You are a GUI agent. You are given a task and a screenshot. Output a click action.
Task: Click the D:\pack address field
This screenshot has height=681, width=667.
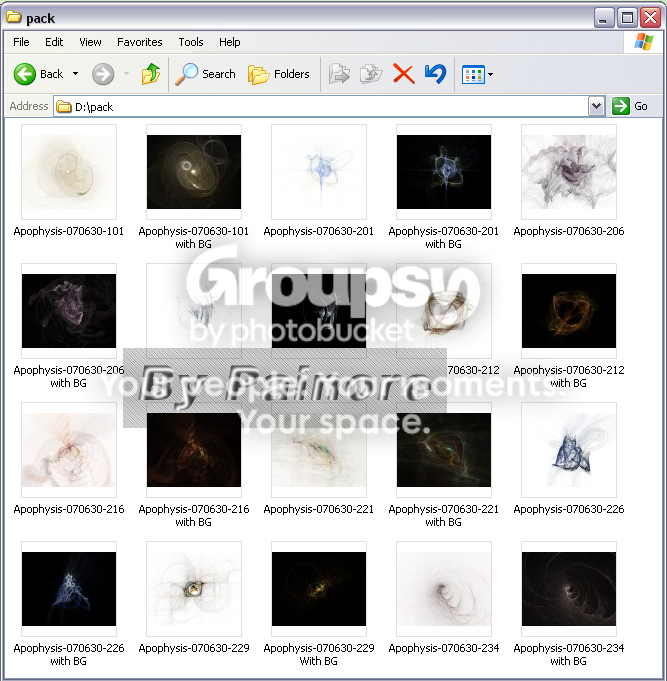coord(321,106)
